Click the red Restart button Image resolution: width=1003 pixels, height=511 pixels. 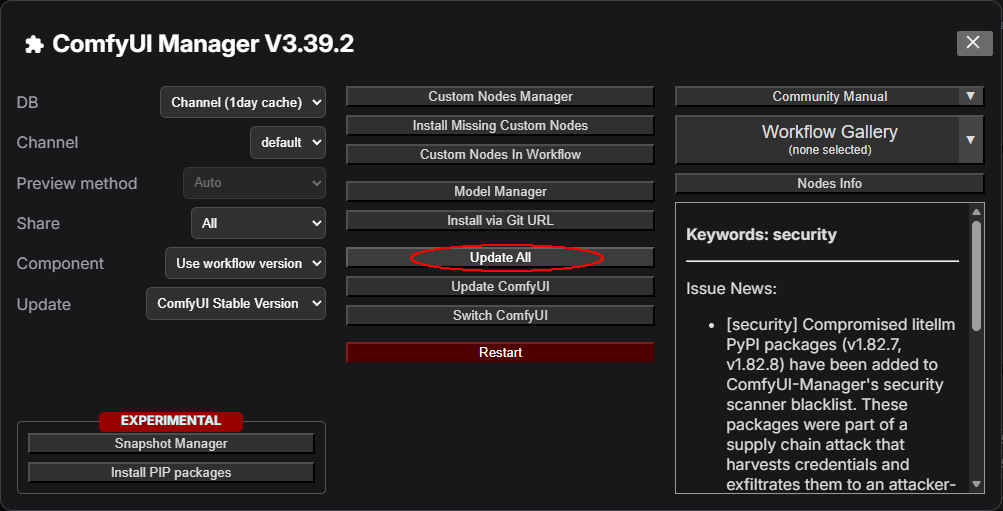[x=500, y=352]
